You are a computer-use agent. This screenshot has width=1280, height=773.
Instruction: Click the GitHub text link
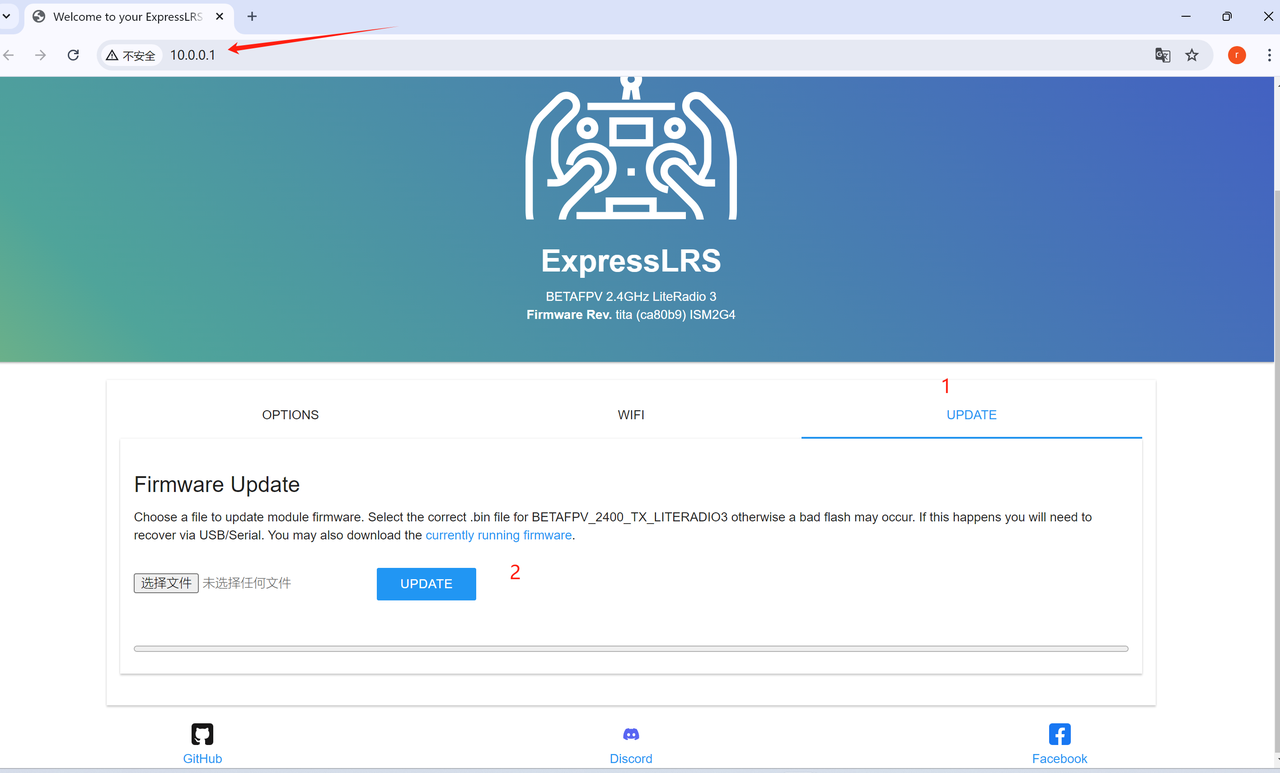click(202, 759)
